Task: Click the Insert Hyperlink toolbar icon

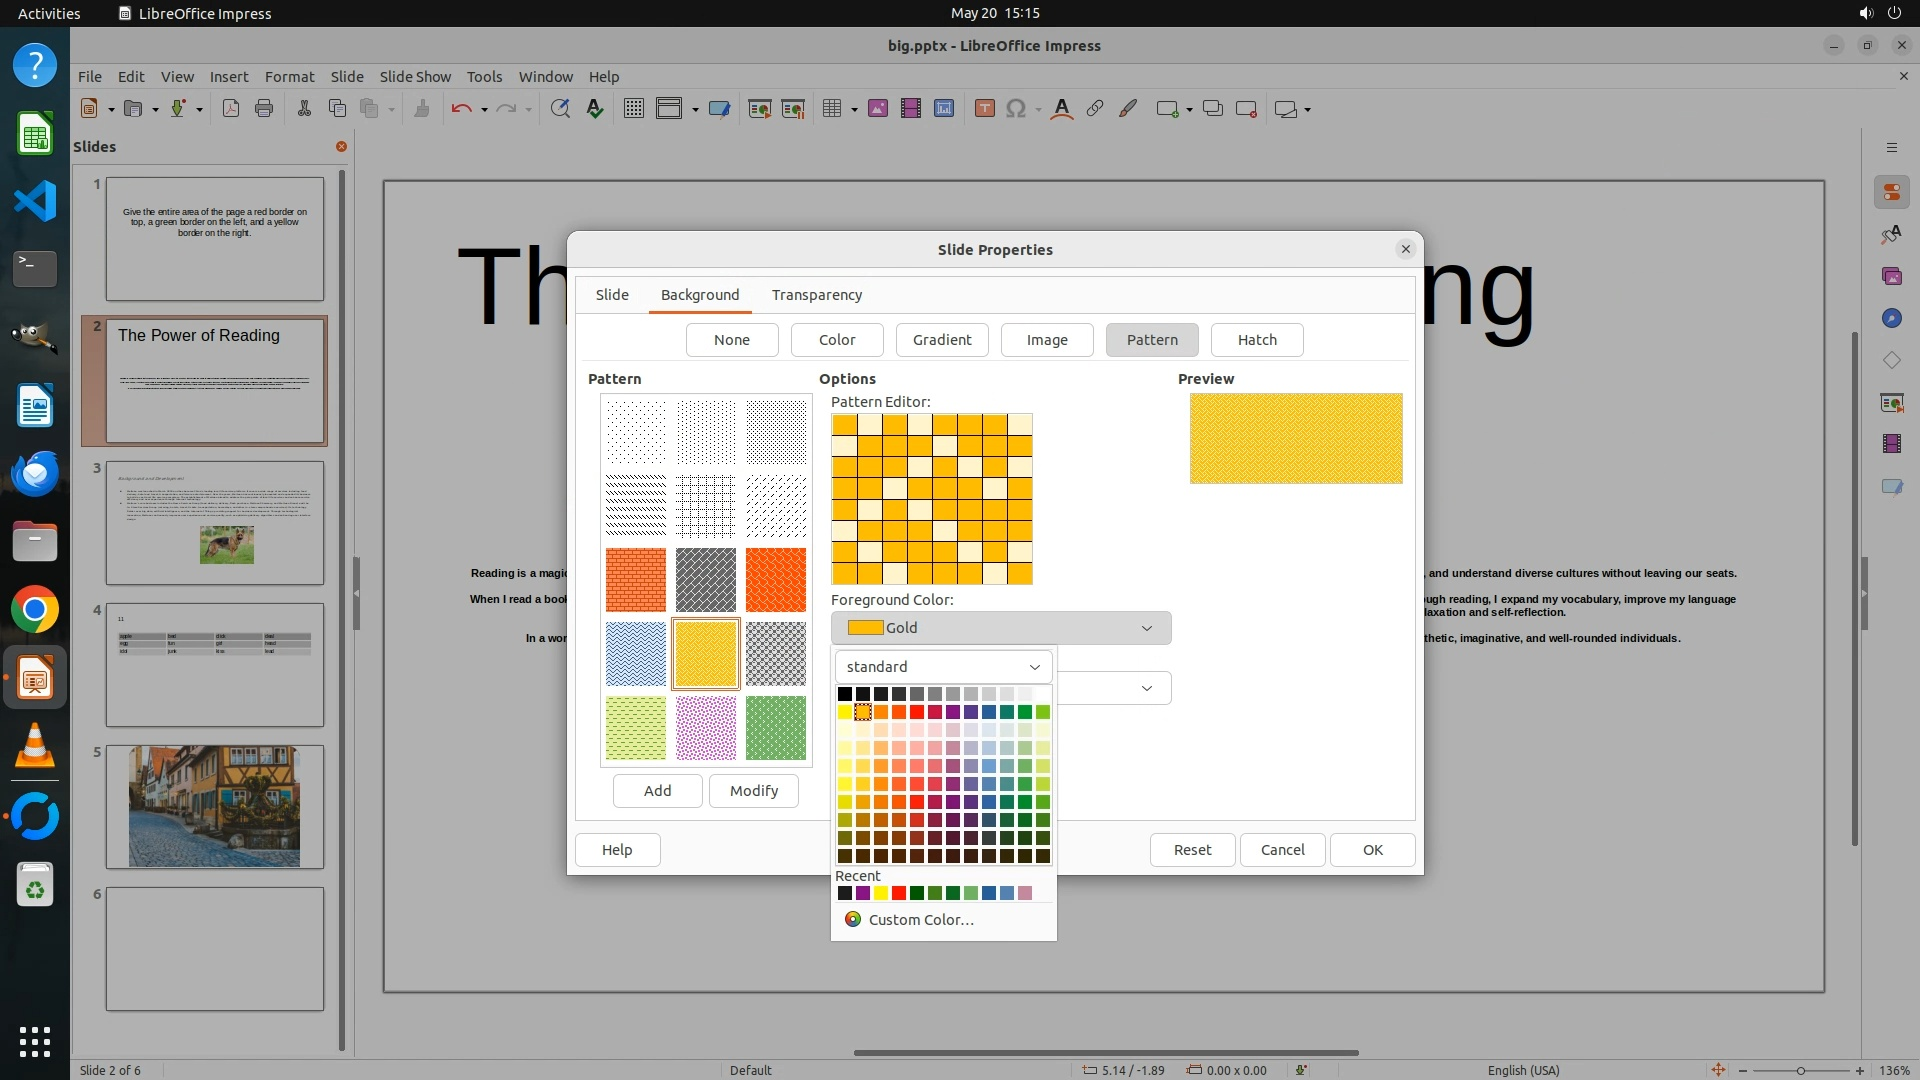Action: point(1095,109)
